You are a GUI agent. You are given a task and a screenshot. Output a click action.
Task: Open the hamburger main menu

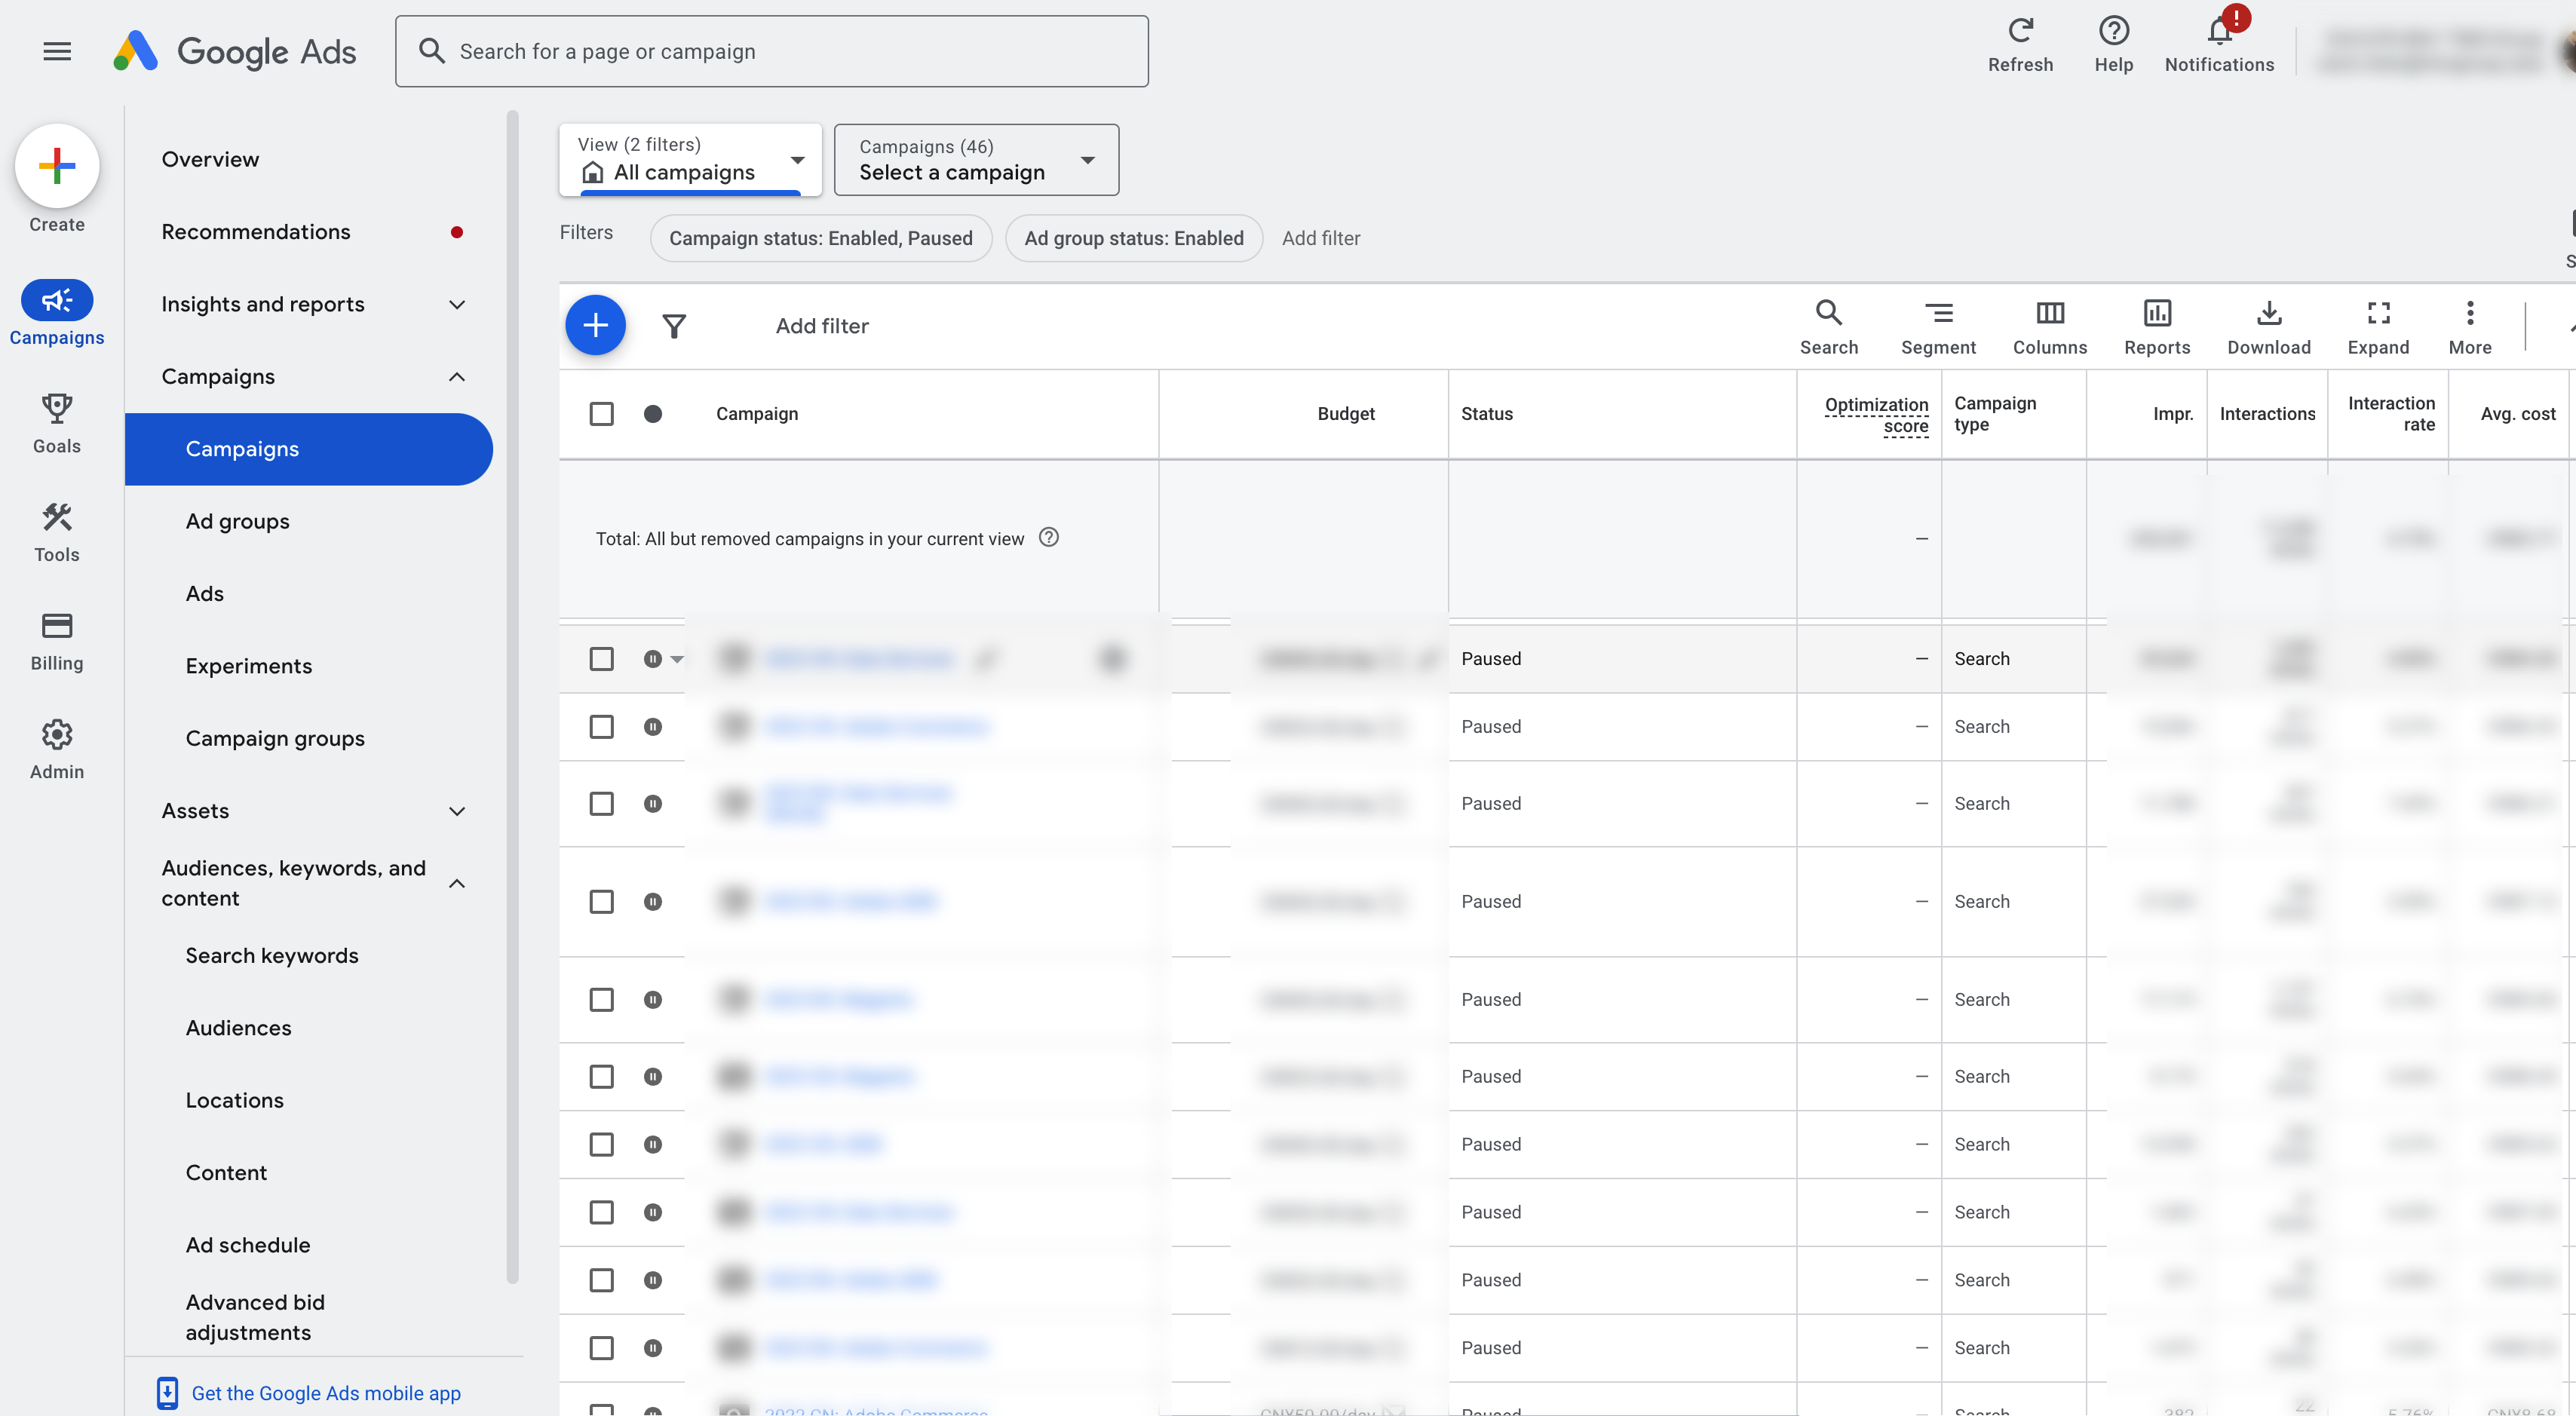[x=57, y=51]
